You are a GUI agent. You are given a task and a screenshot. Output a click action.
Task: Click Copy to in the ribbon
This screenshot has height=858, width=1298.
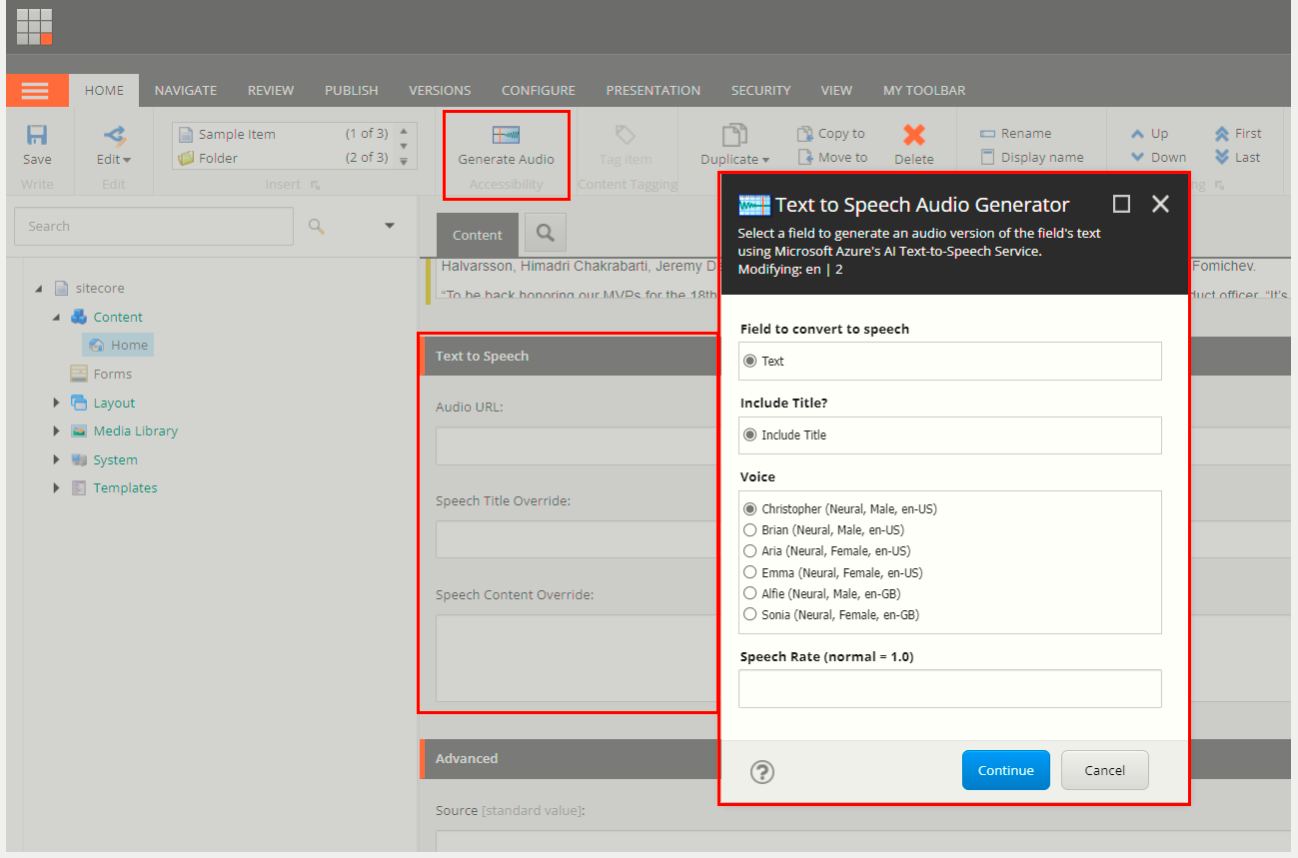coord(831,133)
